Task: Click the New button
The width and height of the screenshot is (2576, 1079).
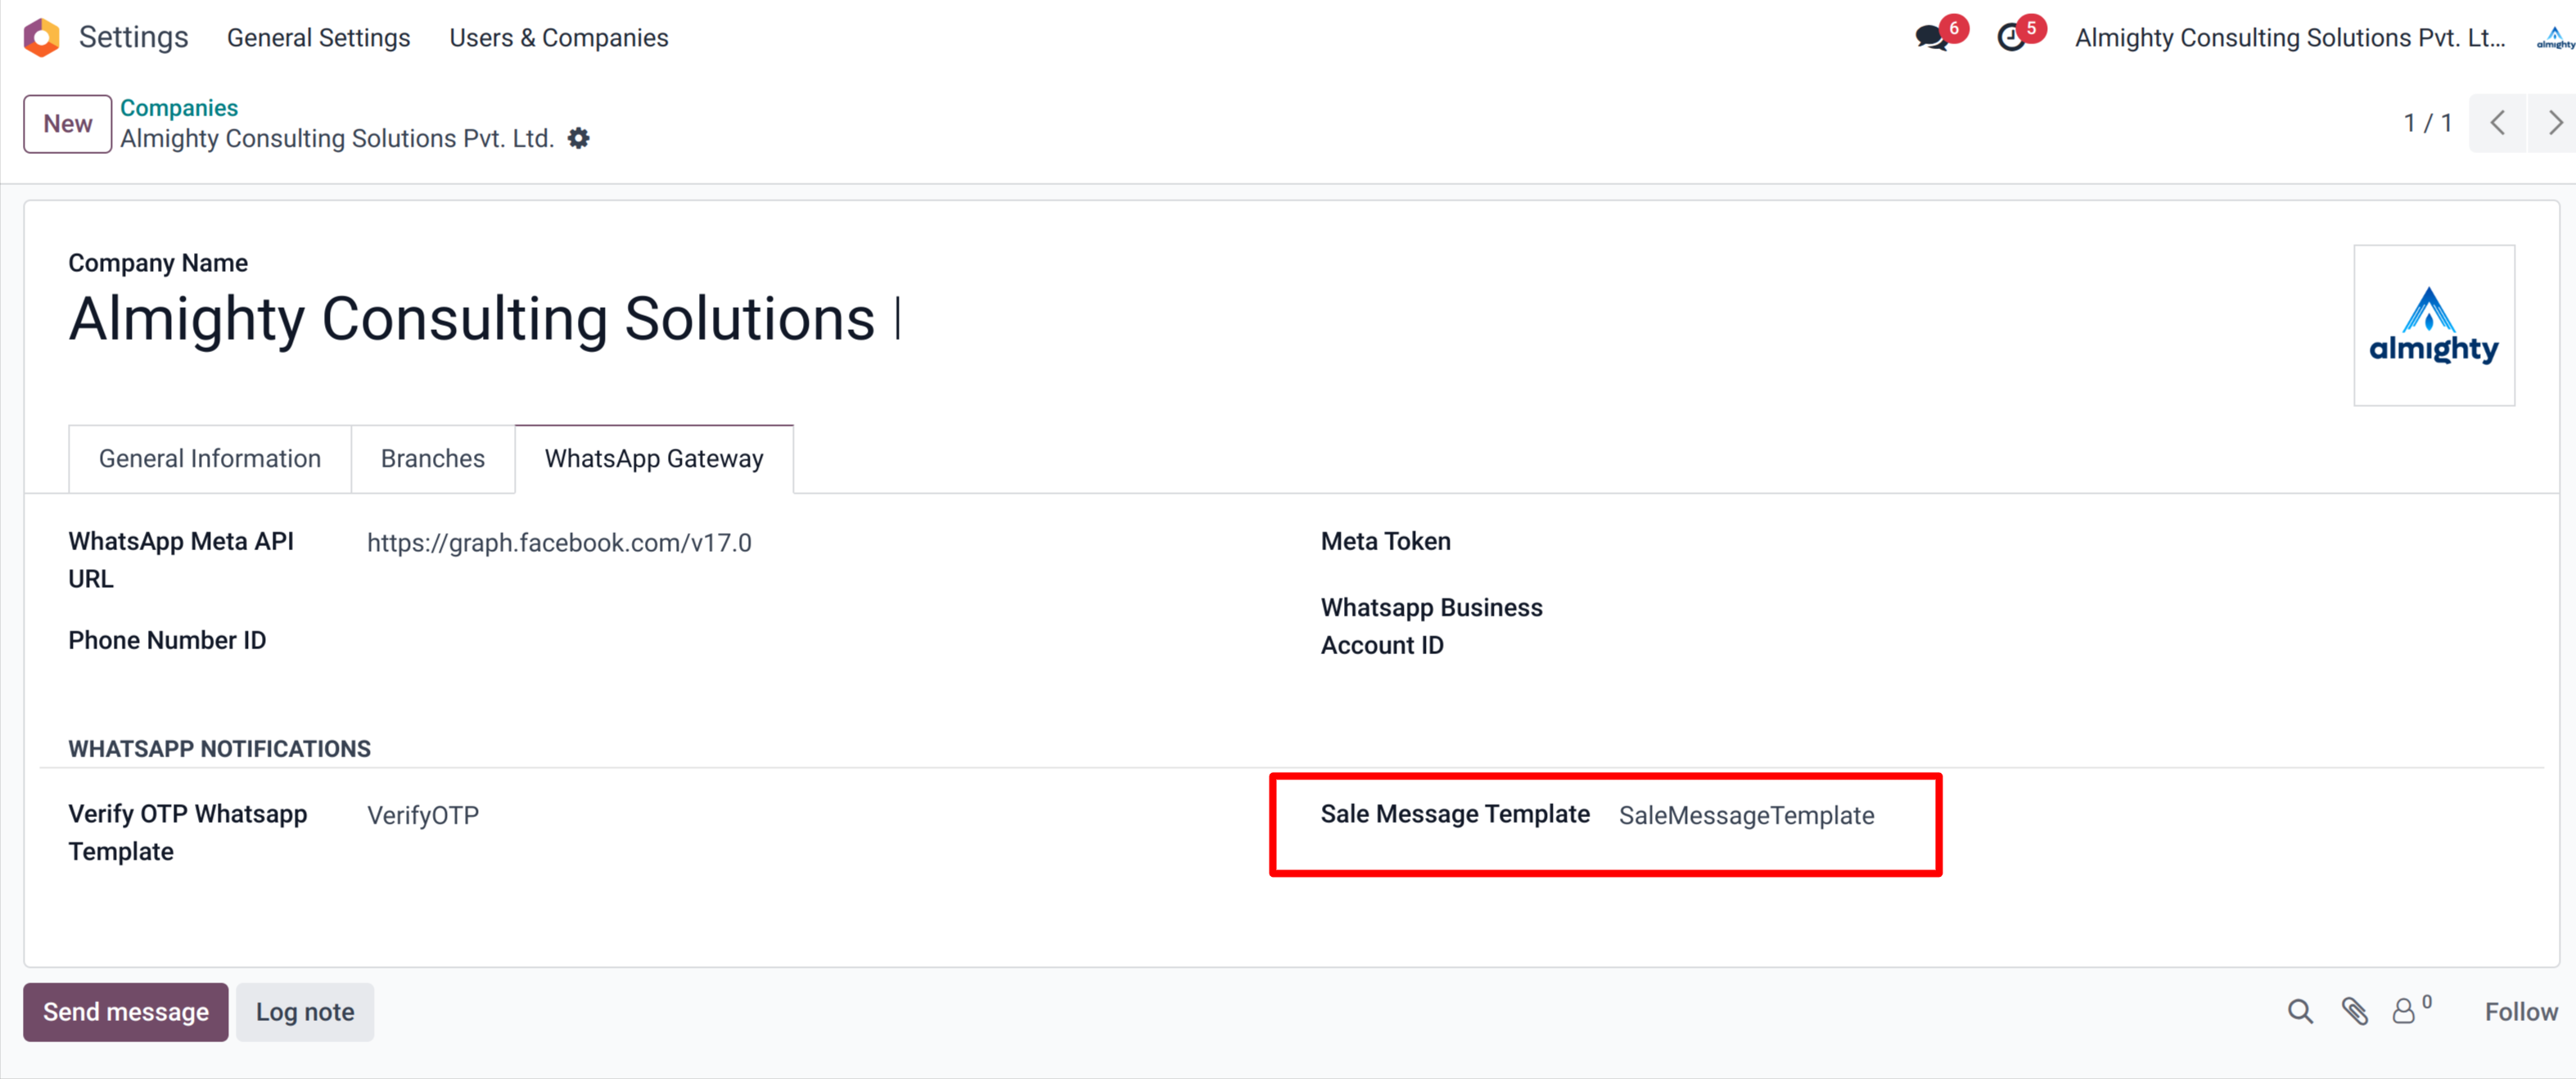Action: tap(67, 123)
